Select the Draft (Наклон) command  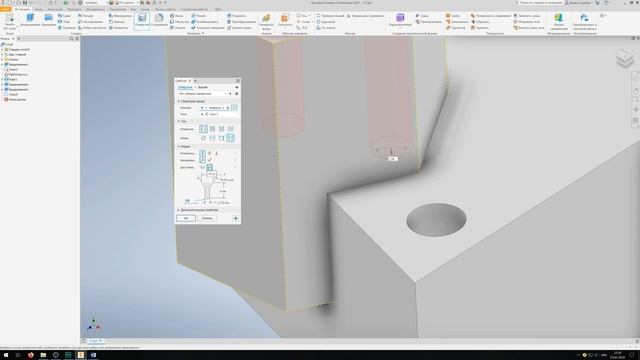pos(178,28)
